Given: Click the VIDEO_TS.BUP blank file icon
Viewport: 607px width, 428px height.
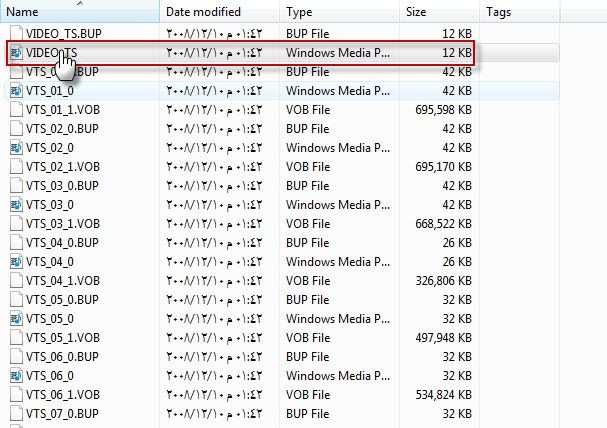Looking at the screenshot, I should pyautogui.click(x=16, y=34).
